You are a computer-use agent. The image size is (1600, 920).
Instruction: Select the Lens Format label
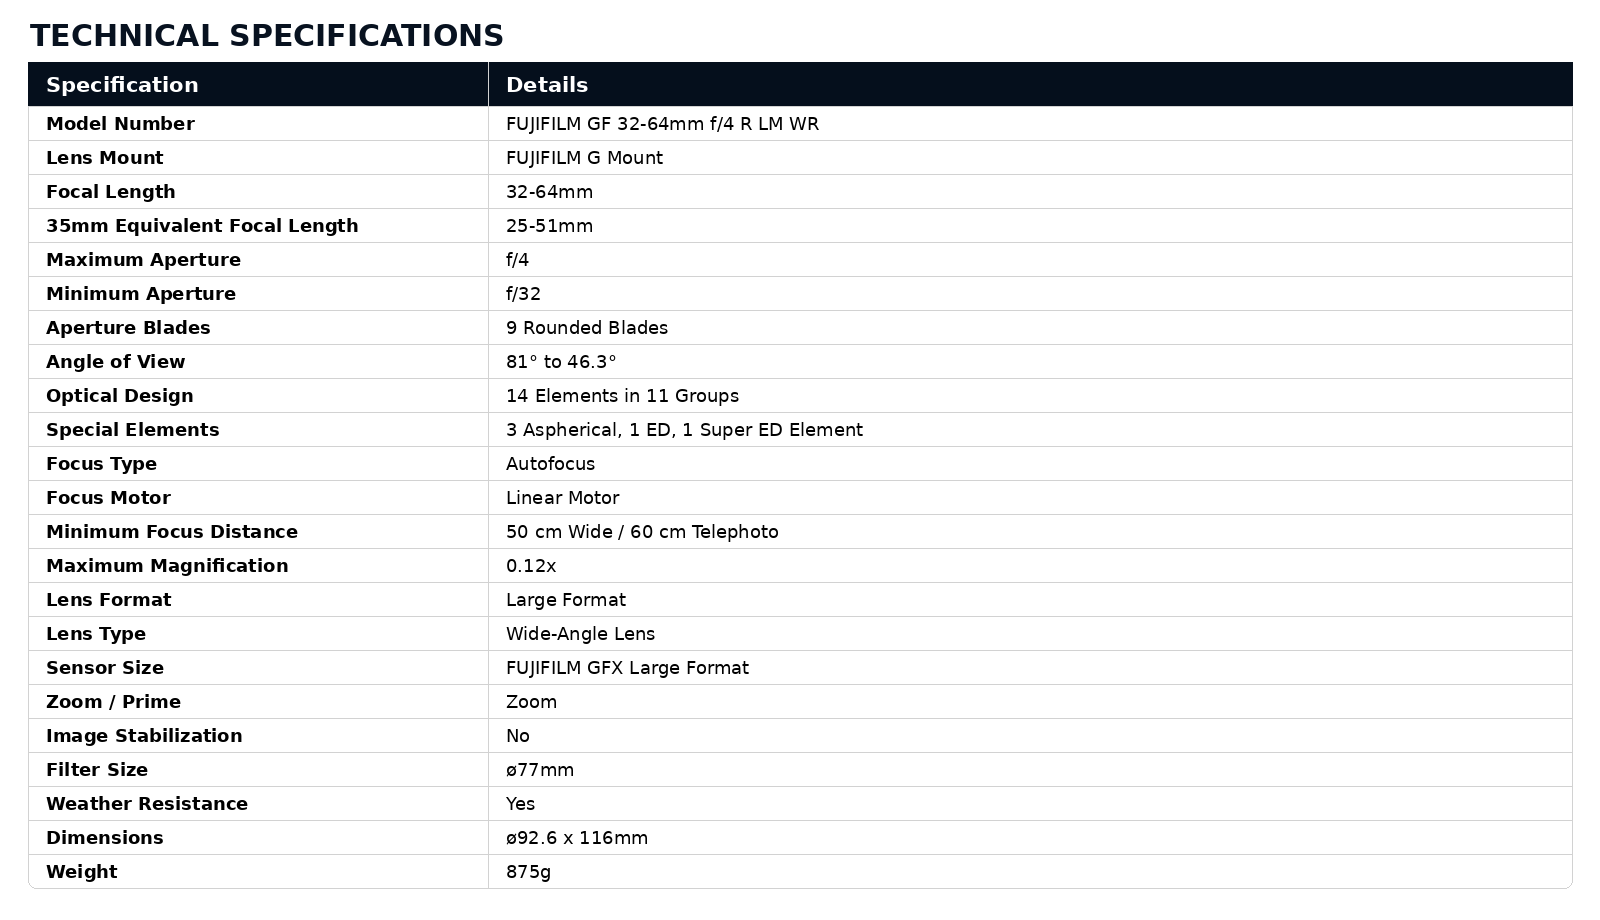[108, 600]
